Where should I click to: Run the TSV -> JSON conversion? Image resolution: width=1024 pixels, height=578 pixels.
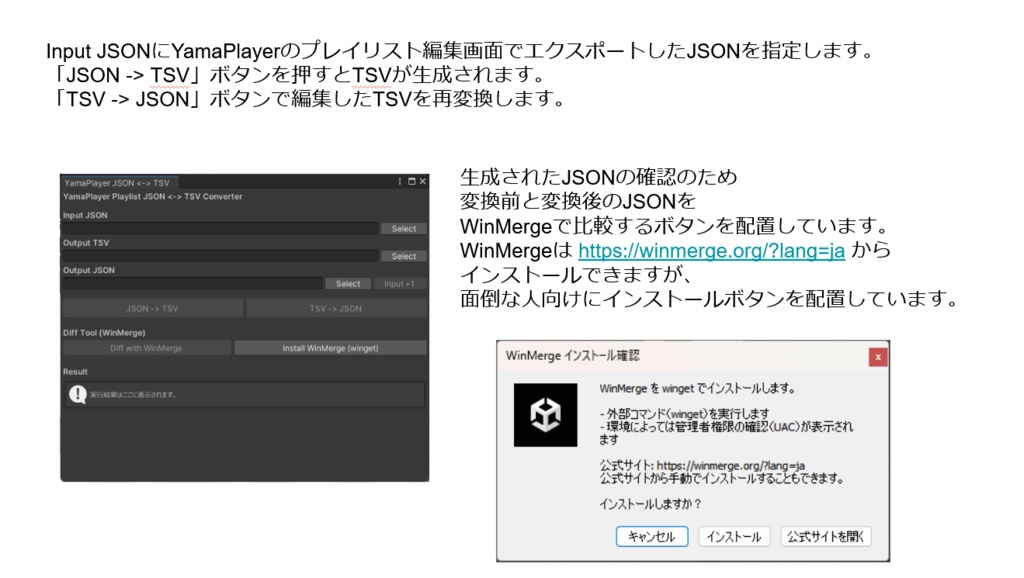coord(334,308)
